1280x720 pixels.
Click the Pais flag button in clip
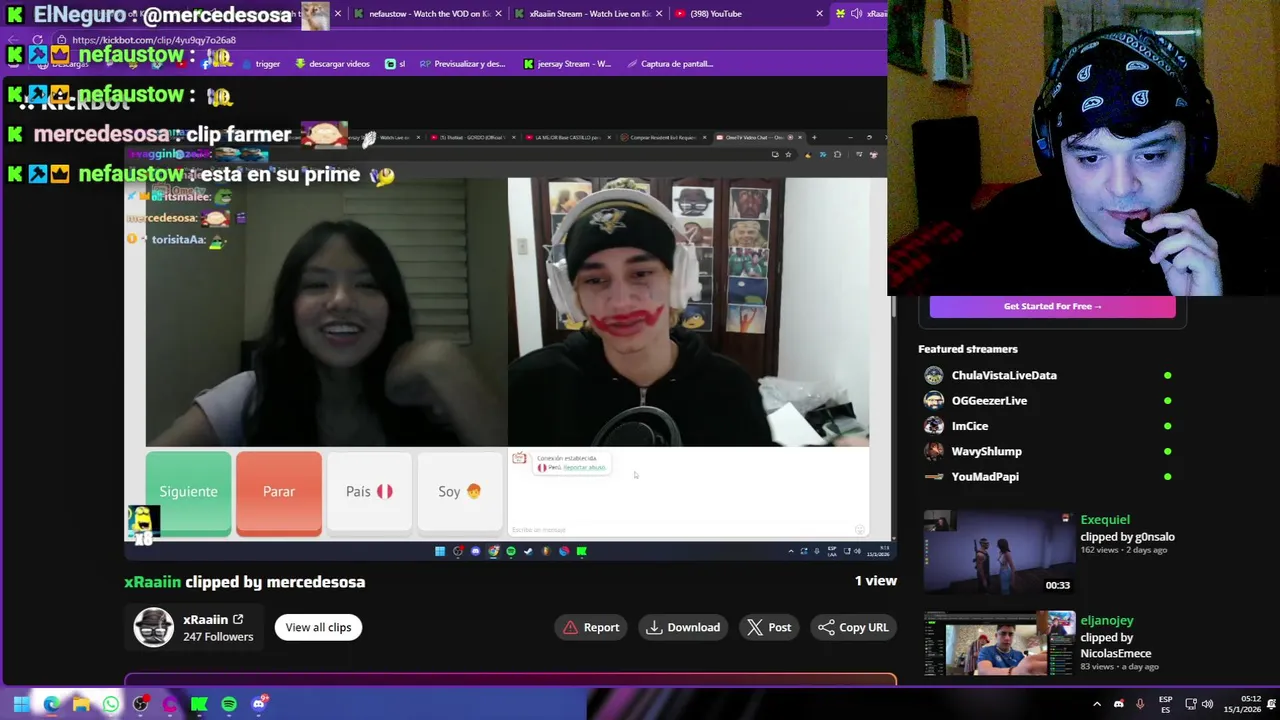pyautogui.click(x=369, y=492)
